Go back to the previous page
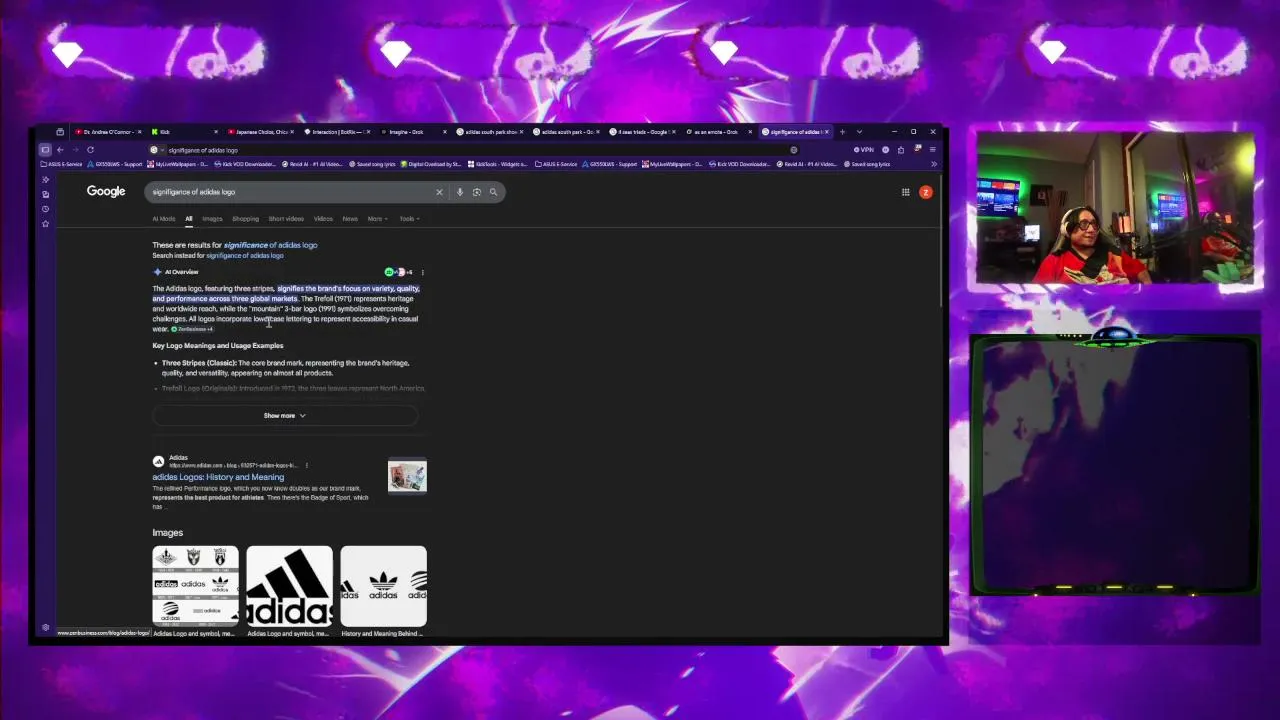This screenshot has width=1280, height=720. [x=60, y=150]
